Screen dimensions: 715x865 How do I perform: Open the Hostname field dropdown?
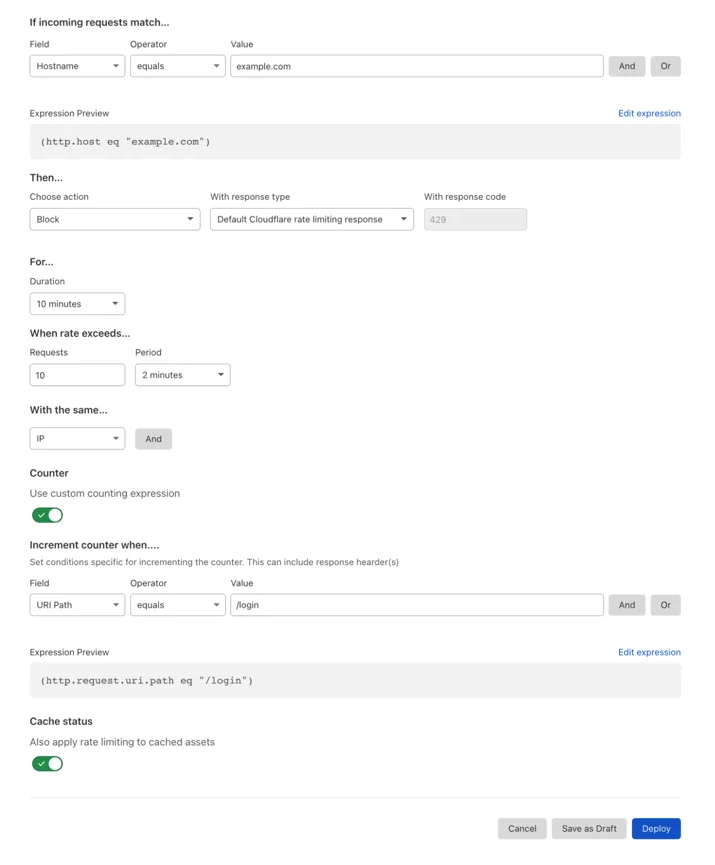click(x=77, y=66)
